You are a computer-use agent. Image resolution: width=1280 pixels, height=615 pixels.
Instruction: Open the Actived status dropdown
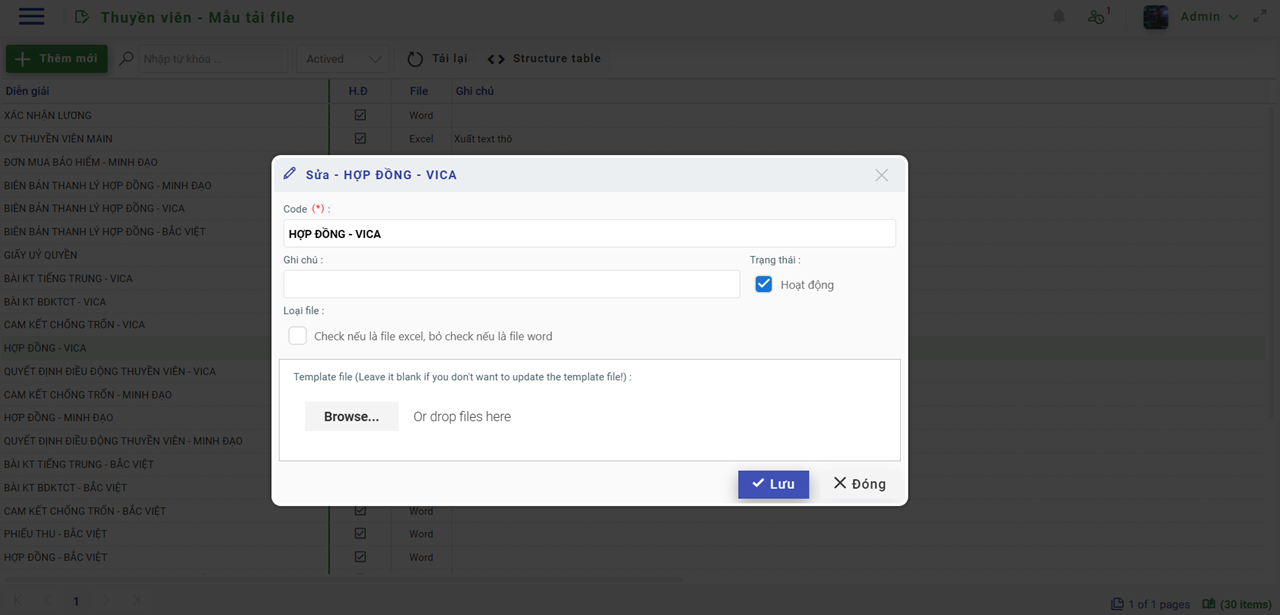342,59
